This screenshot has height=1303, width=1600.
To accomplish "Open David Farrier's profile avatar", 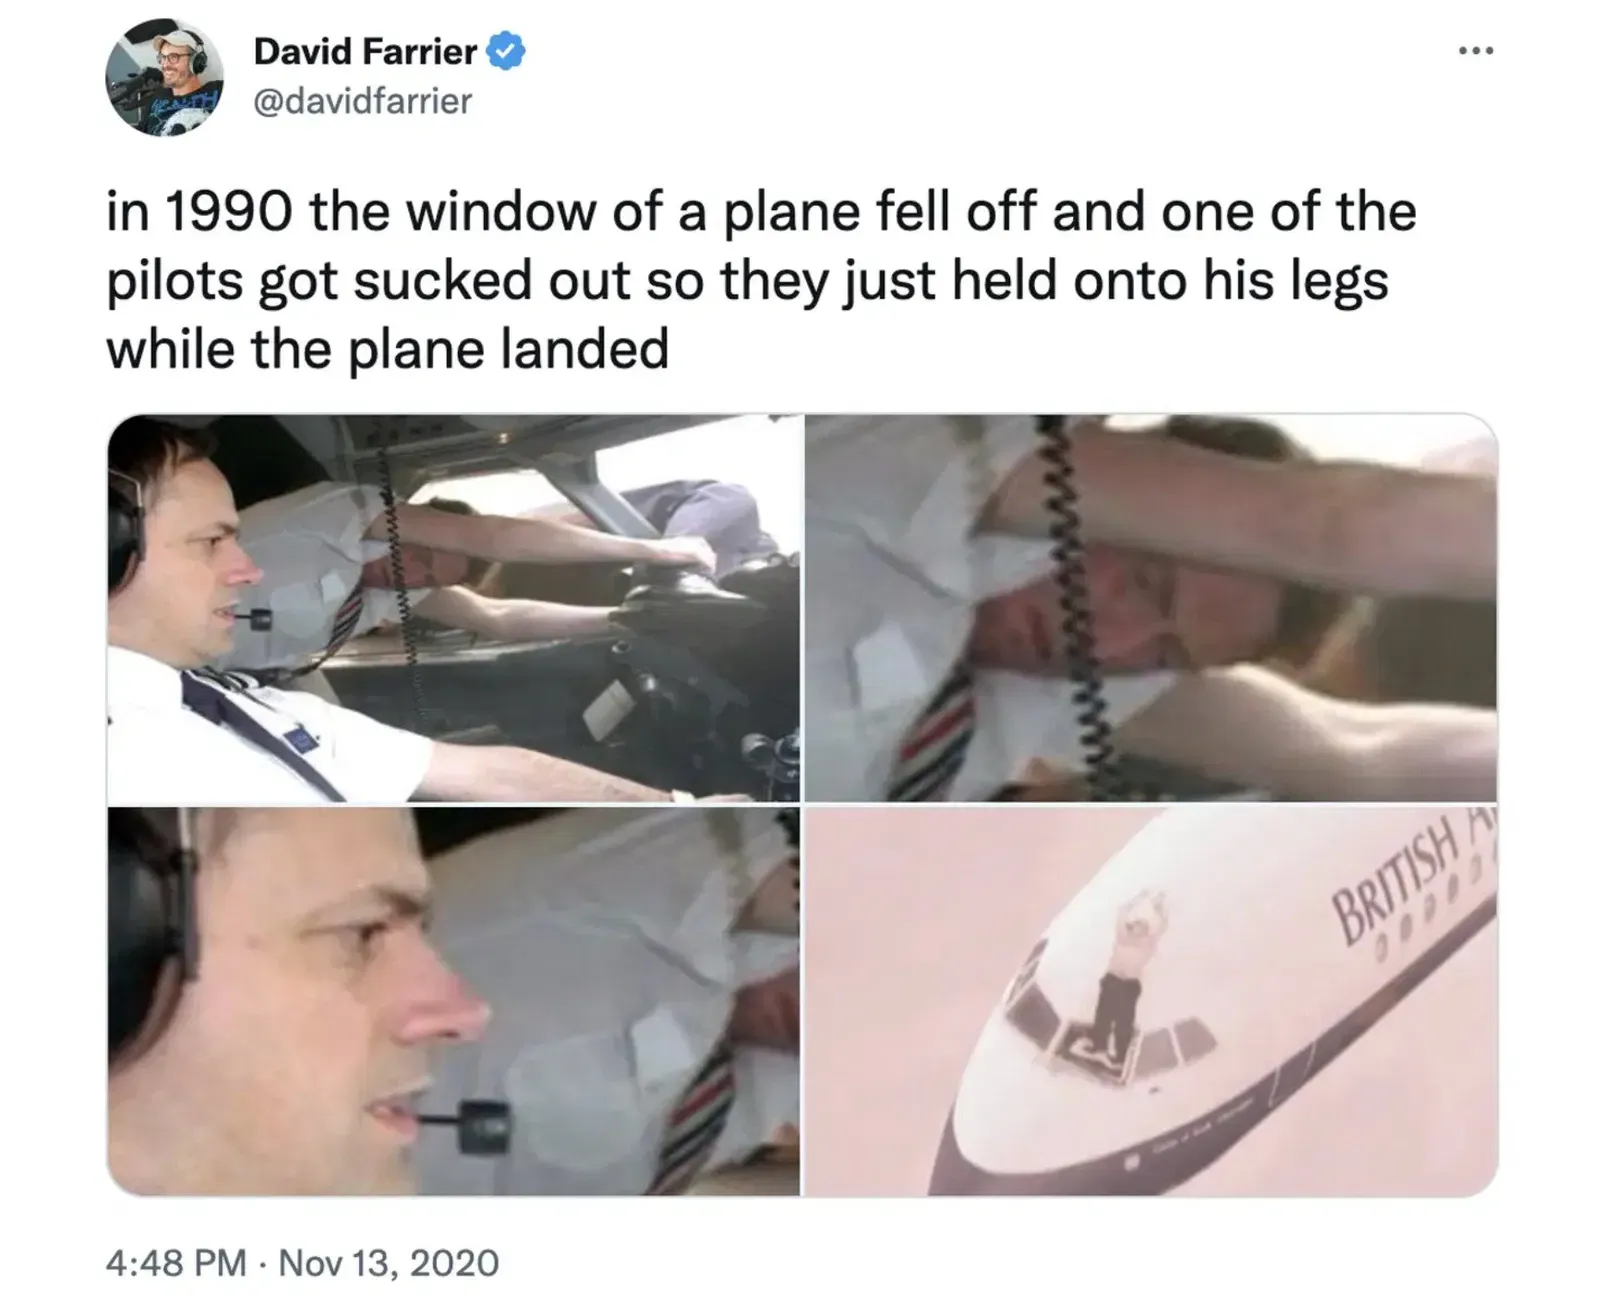I will [165, 76].
